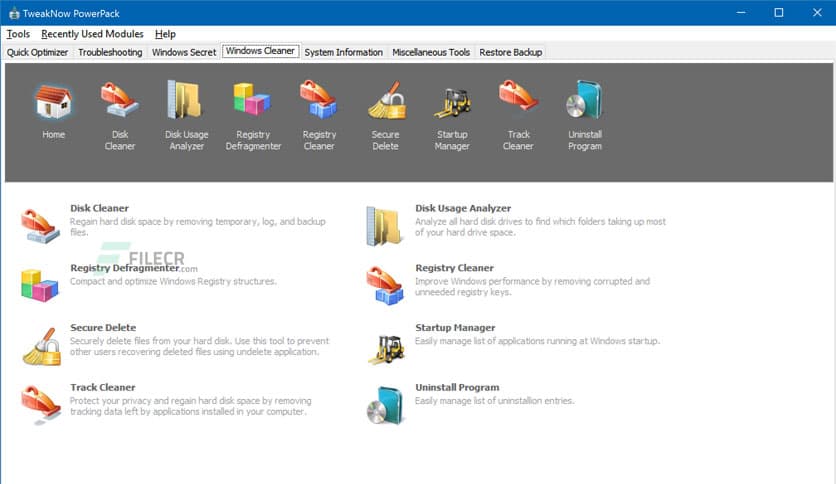The width and height of the screenshot is (836, 484).
Task: Click the Startup Manager heading link
Action: point(455,328)
